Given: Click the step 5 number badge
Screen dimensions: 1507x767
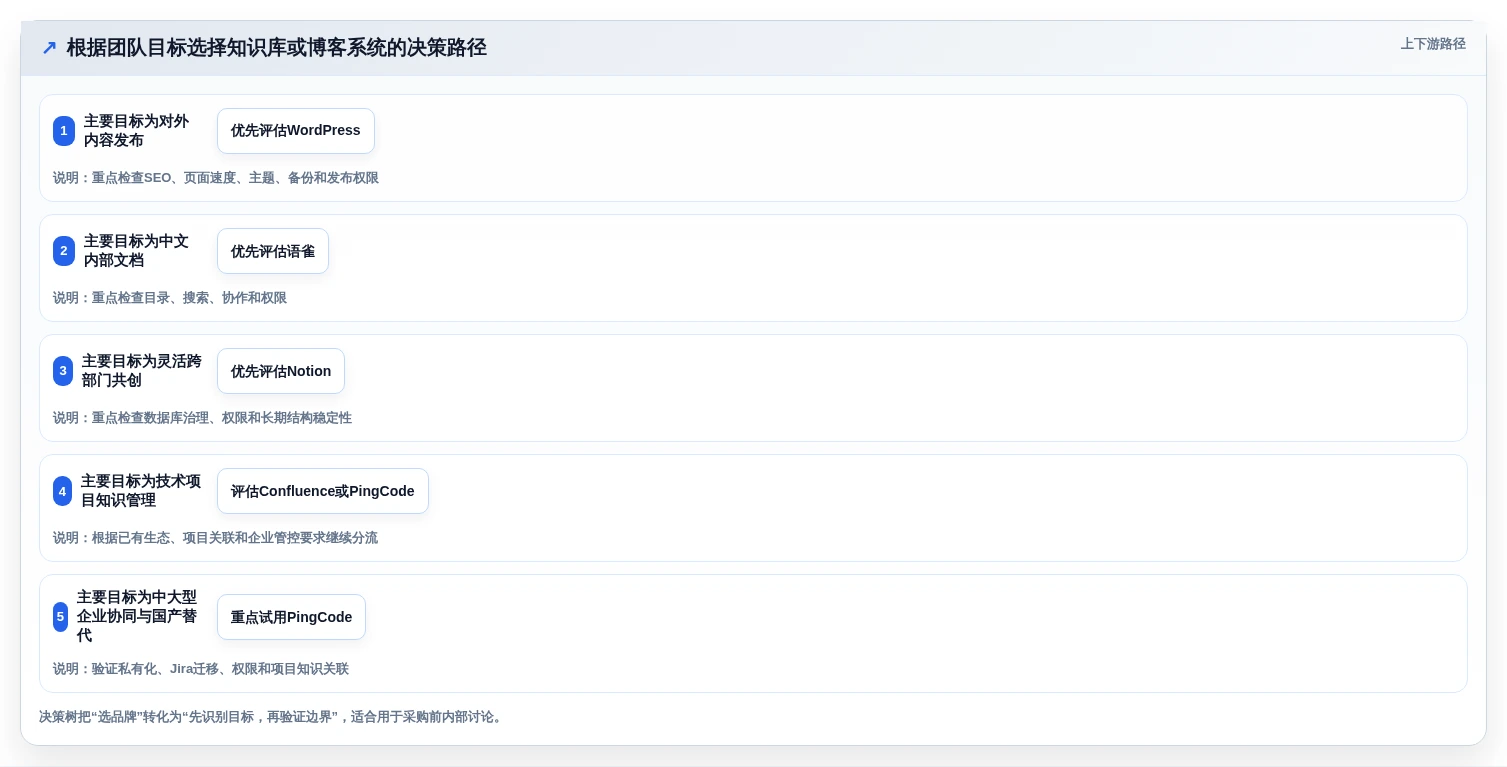Looking at the screenshot, I should pyautogui.click(x=60, y=617).
